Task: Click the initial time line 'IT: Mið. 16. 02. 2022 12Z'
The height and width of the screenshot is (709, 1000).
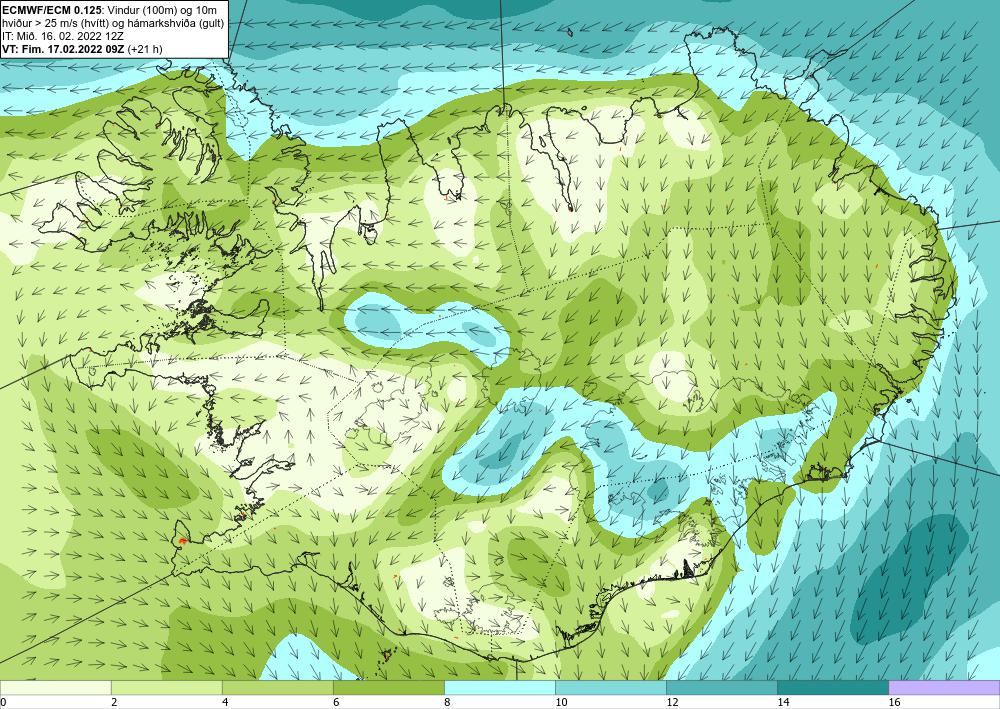Action: (62, 36)
